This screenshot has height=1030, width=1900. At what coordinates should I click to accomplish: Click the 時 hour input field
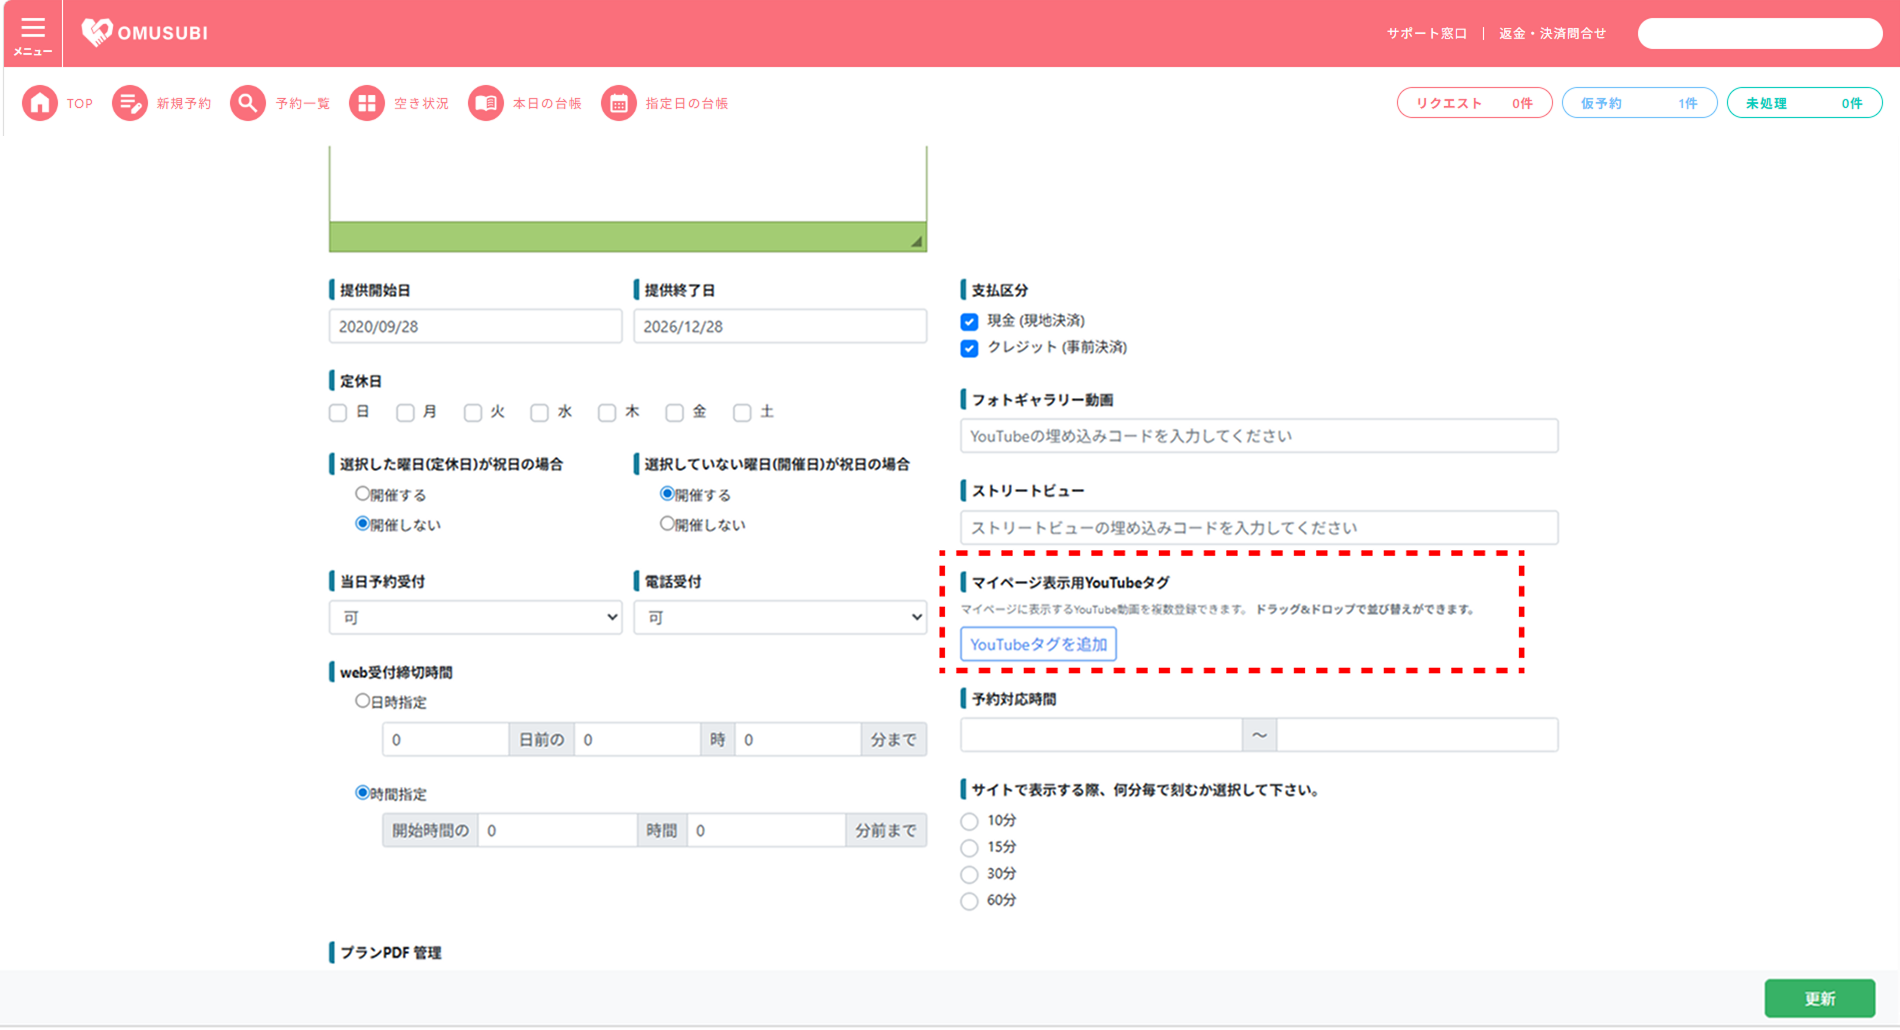(637, 739)
